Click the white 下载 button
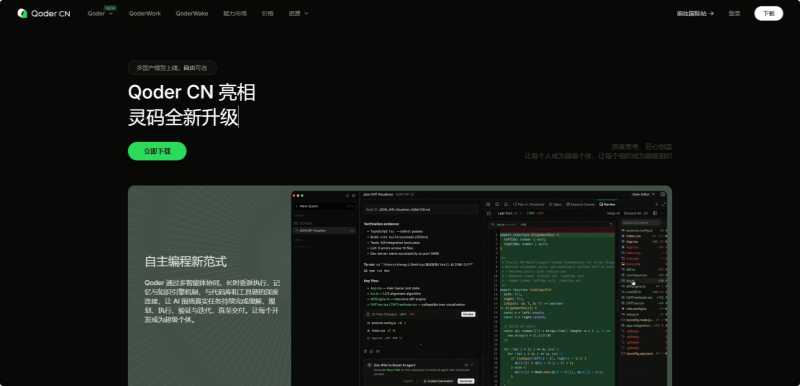Screen dimensions: 800x386 [768, 14]
